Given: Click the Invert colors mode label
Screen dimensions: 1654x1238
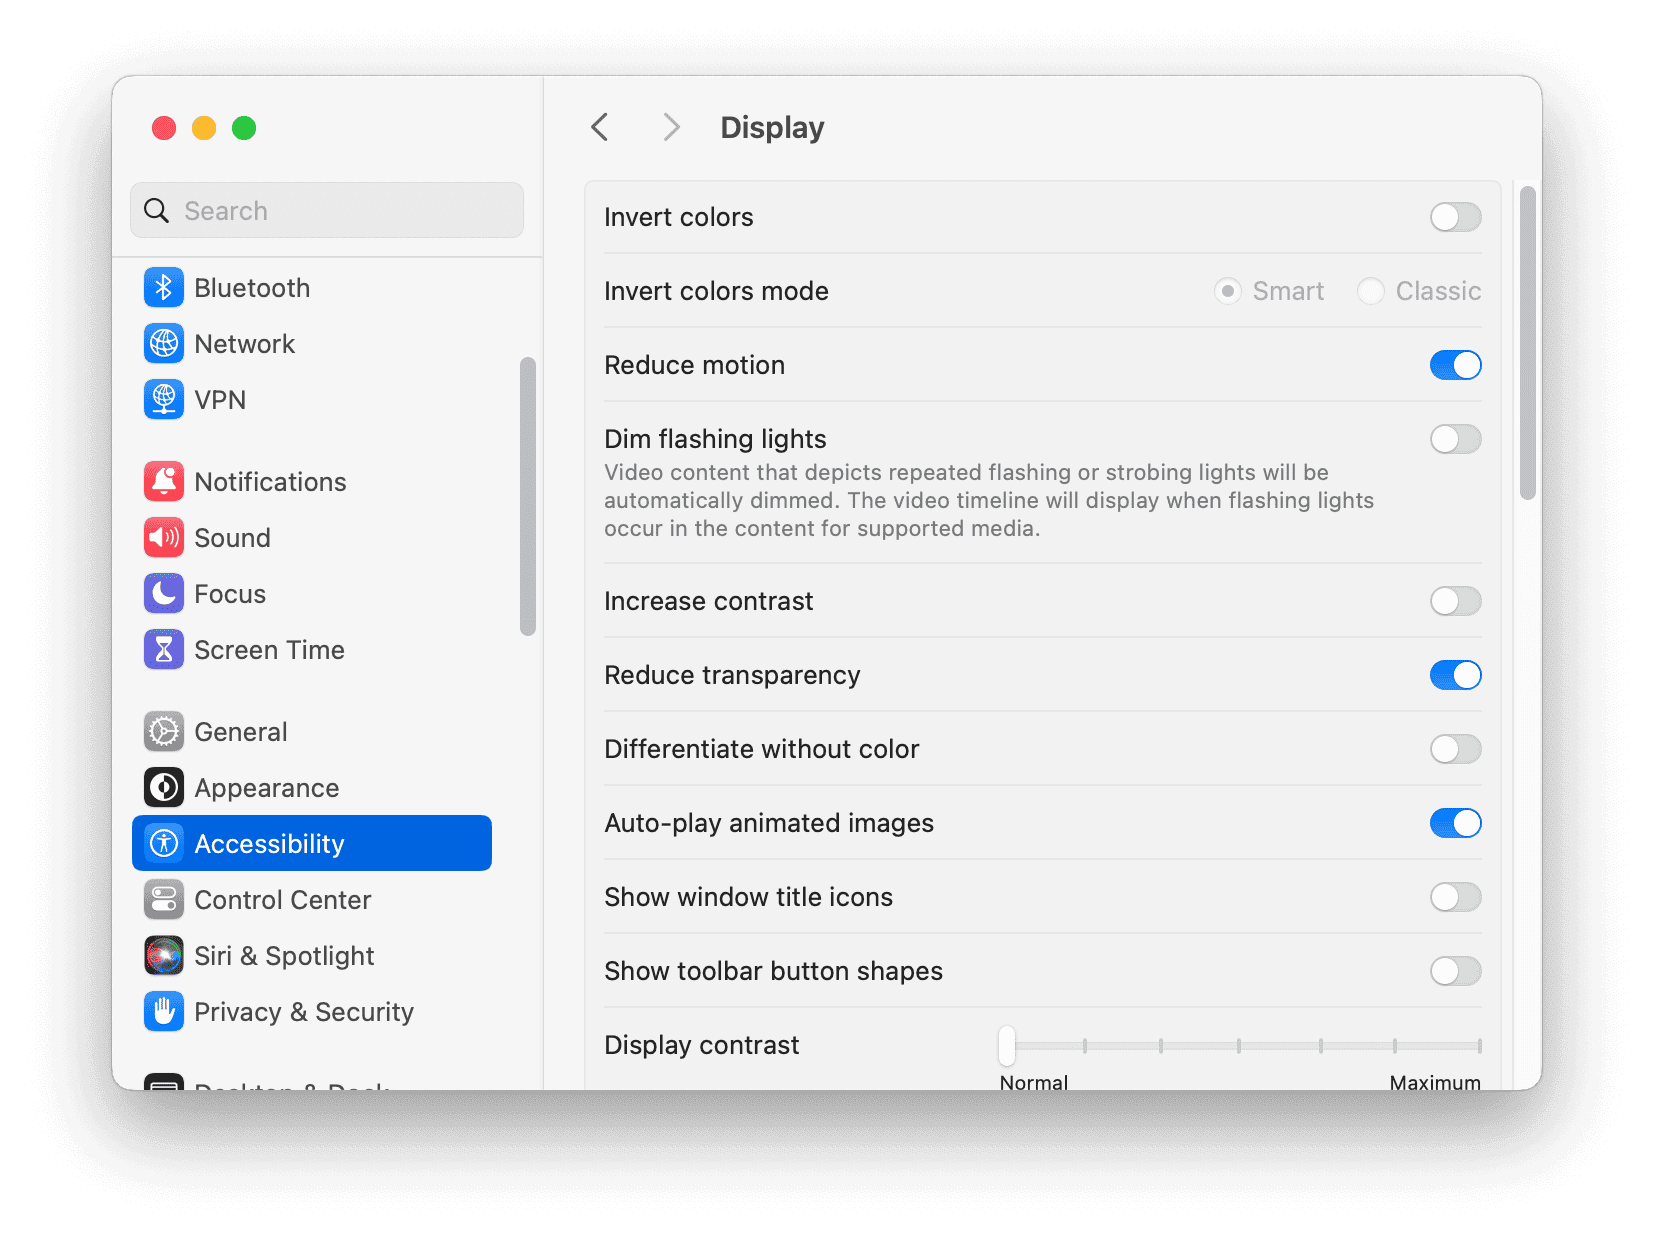Looking at the screenshot, I should [x=716, y=291].
